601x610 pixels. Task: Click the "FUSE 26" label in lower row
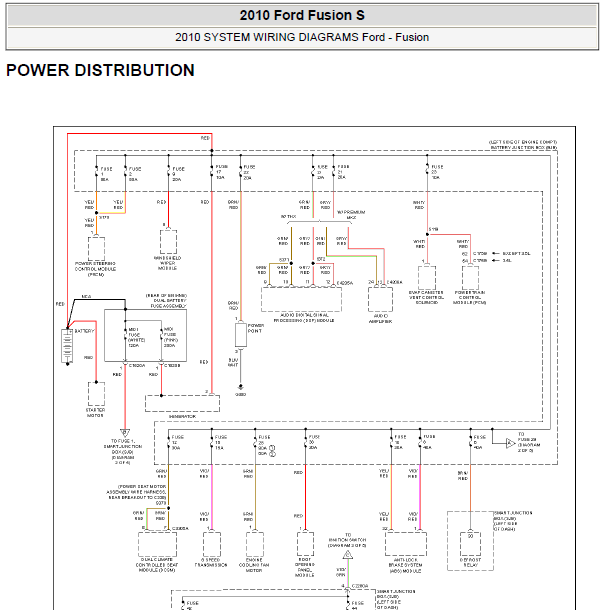[x=265, y=440]
